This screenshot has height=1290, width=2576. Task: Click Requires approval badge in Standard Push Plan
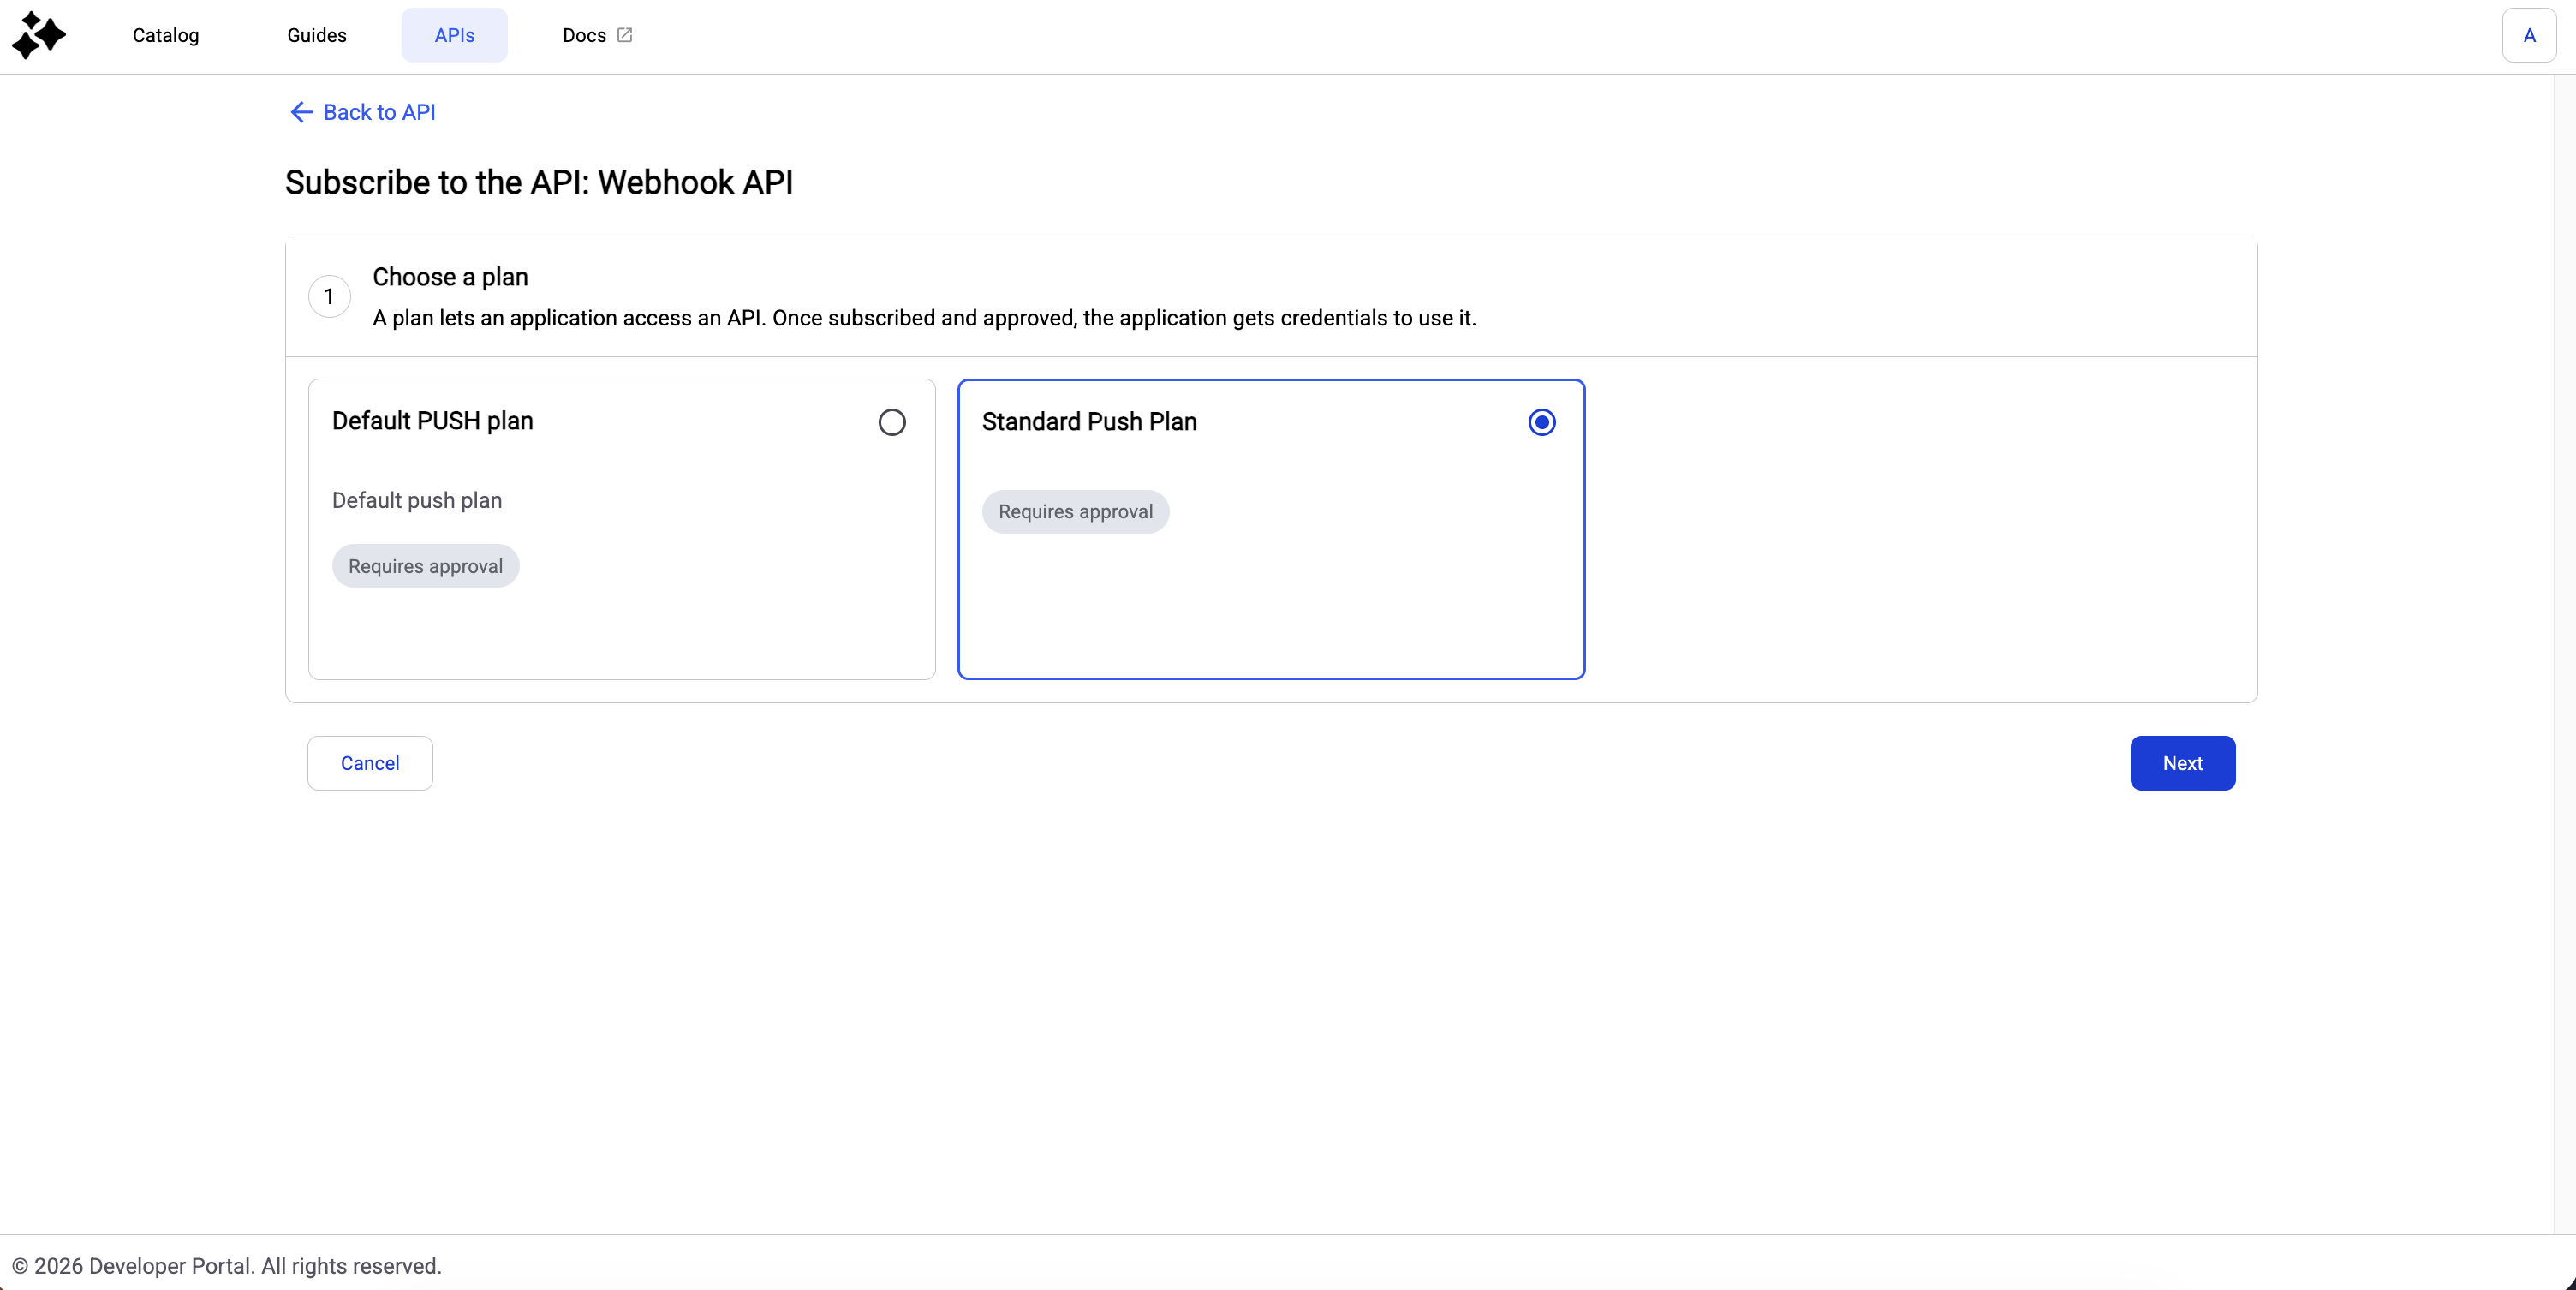(x=1075, y=512)
